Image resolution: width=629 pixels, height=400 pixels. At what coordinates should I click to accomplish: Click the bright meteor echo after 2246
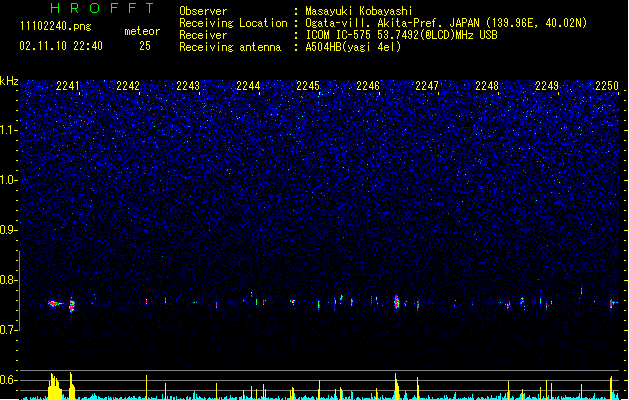pos(396,302)
